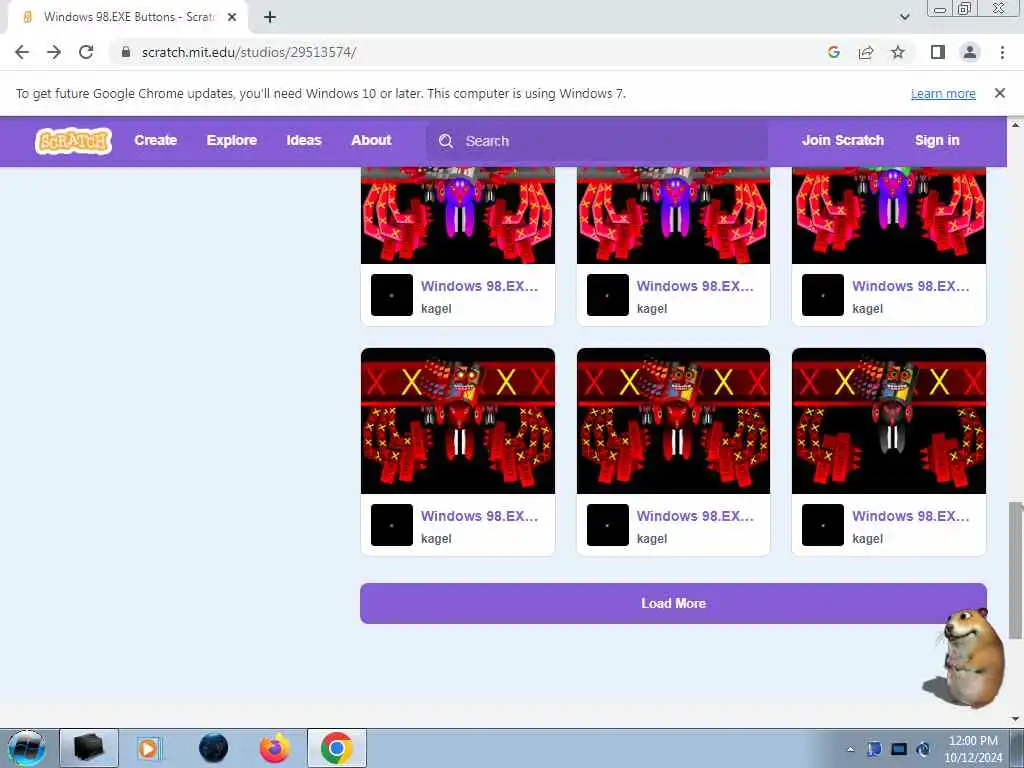The image size is (1024, 768).
Task: Open bottom-middle red-face project thumbnail
Action: tap(673, 421)
